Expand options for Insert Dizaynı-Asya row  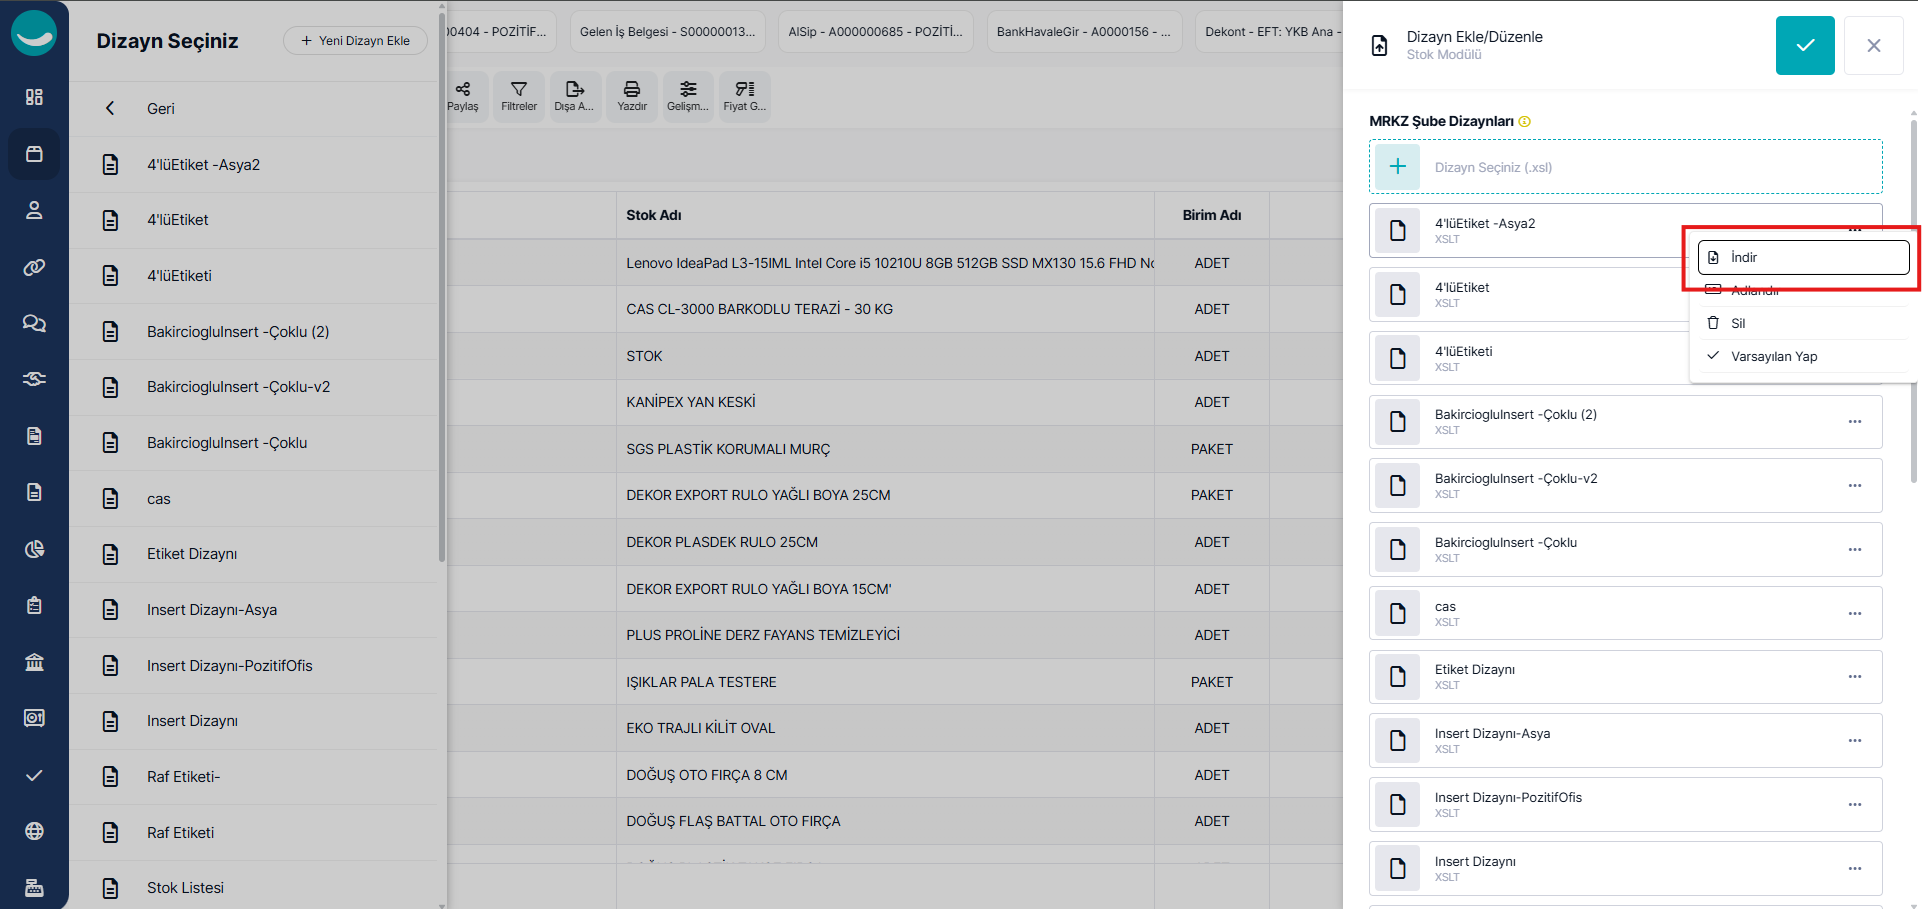coord(1855,741)
